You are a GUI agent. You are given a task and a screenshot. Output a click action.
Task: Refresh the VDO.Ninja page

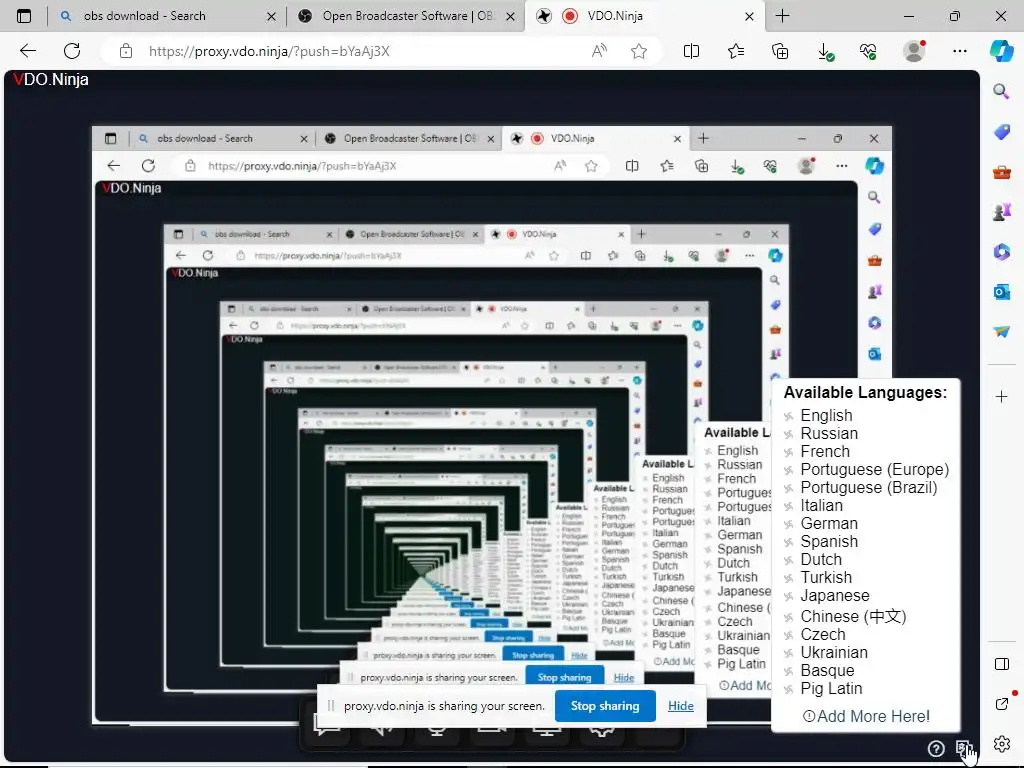point(72,51)
